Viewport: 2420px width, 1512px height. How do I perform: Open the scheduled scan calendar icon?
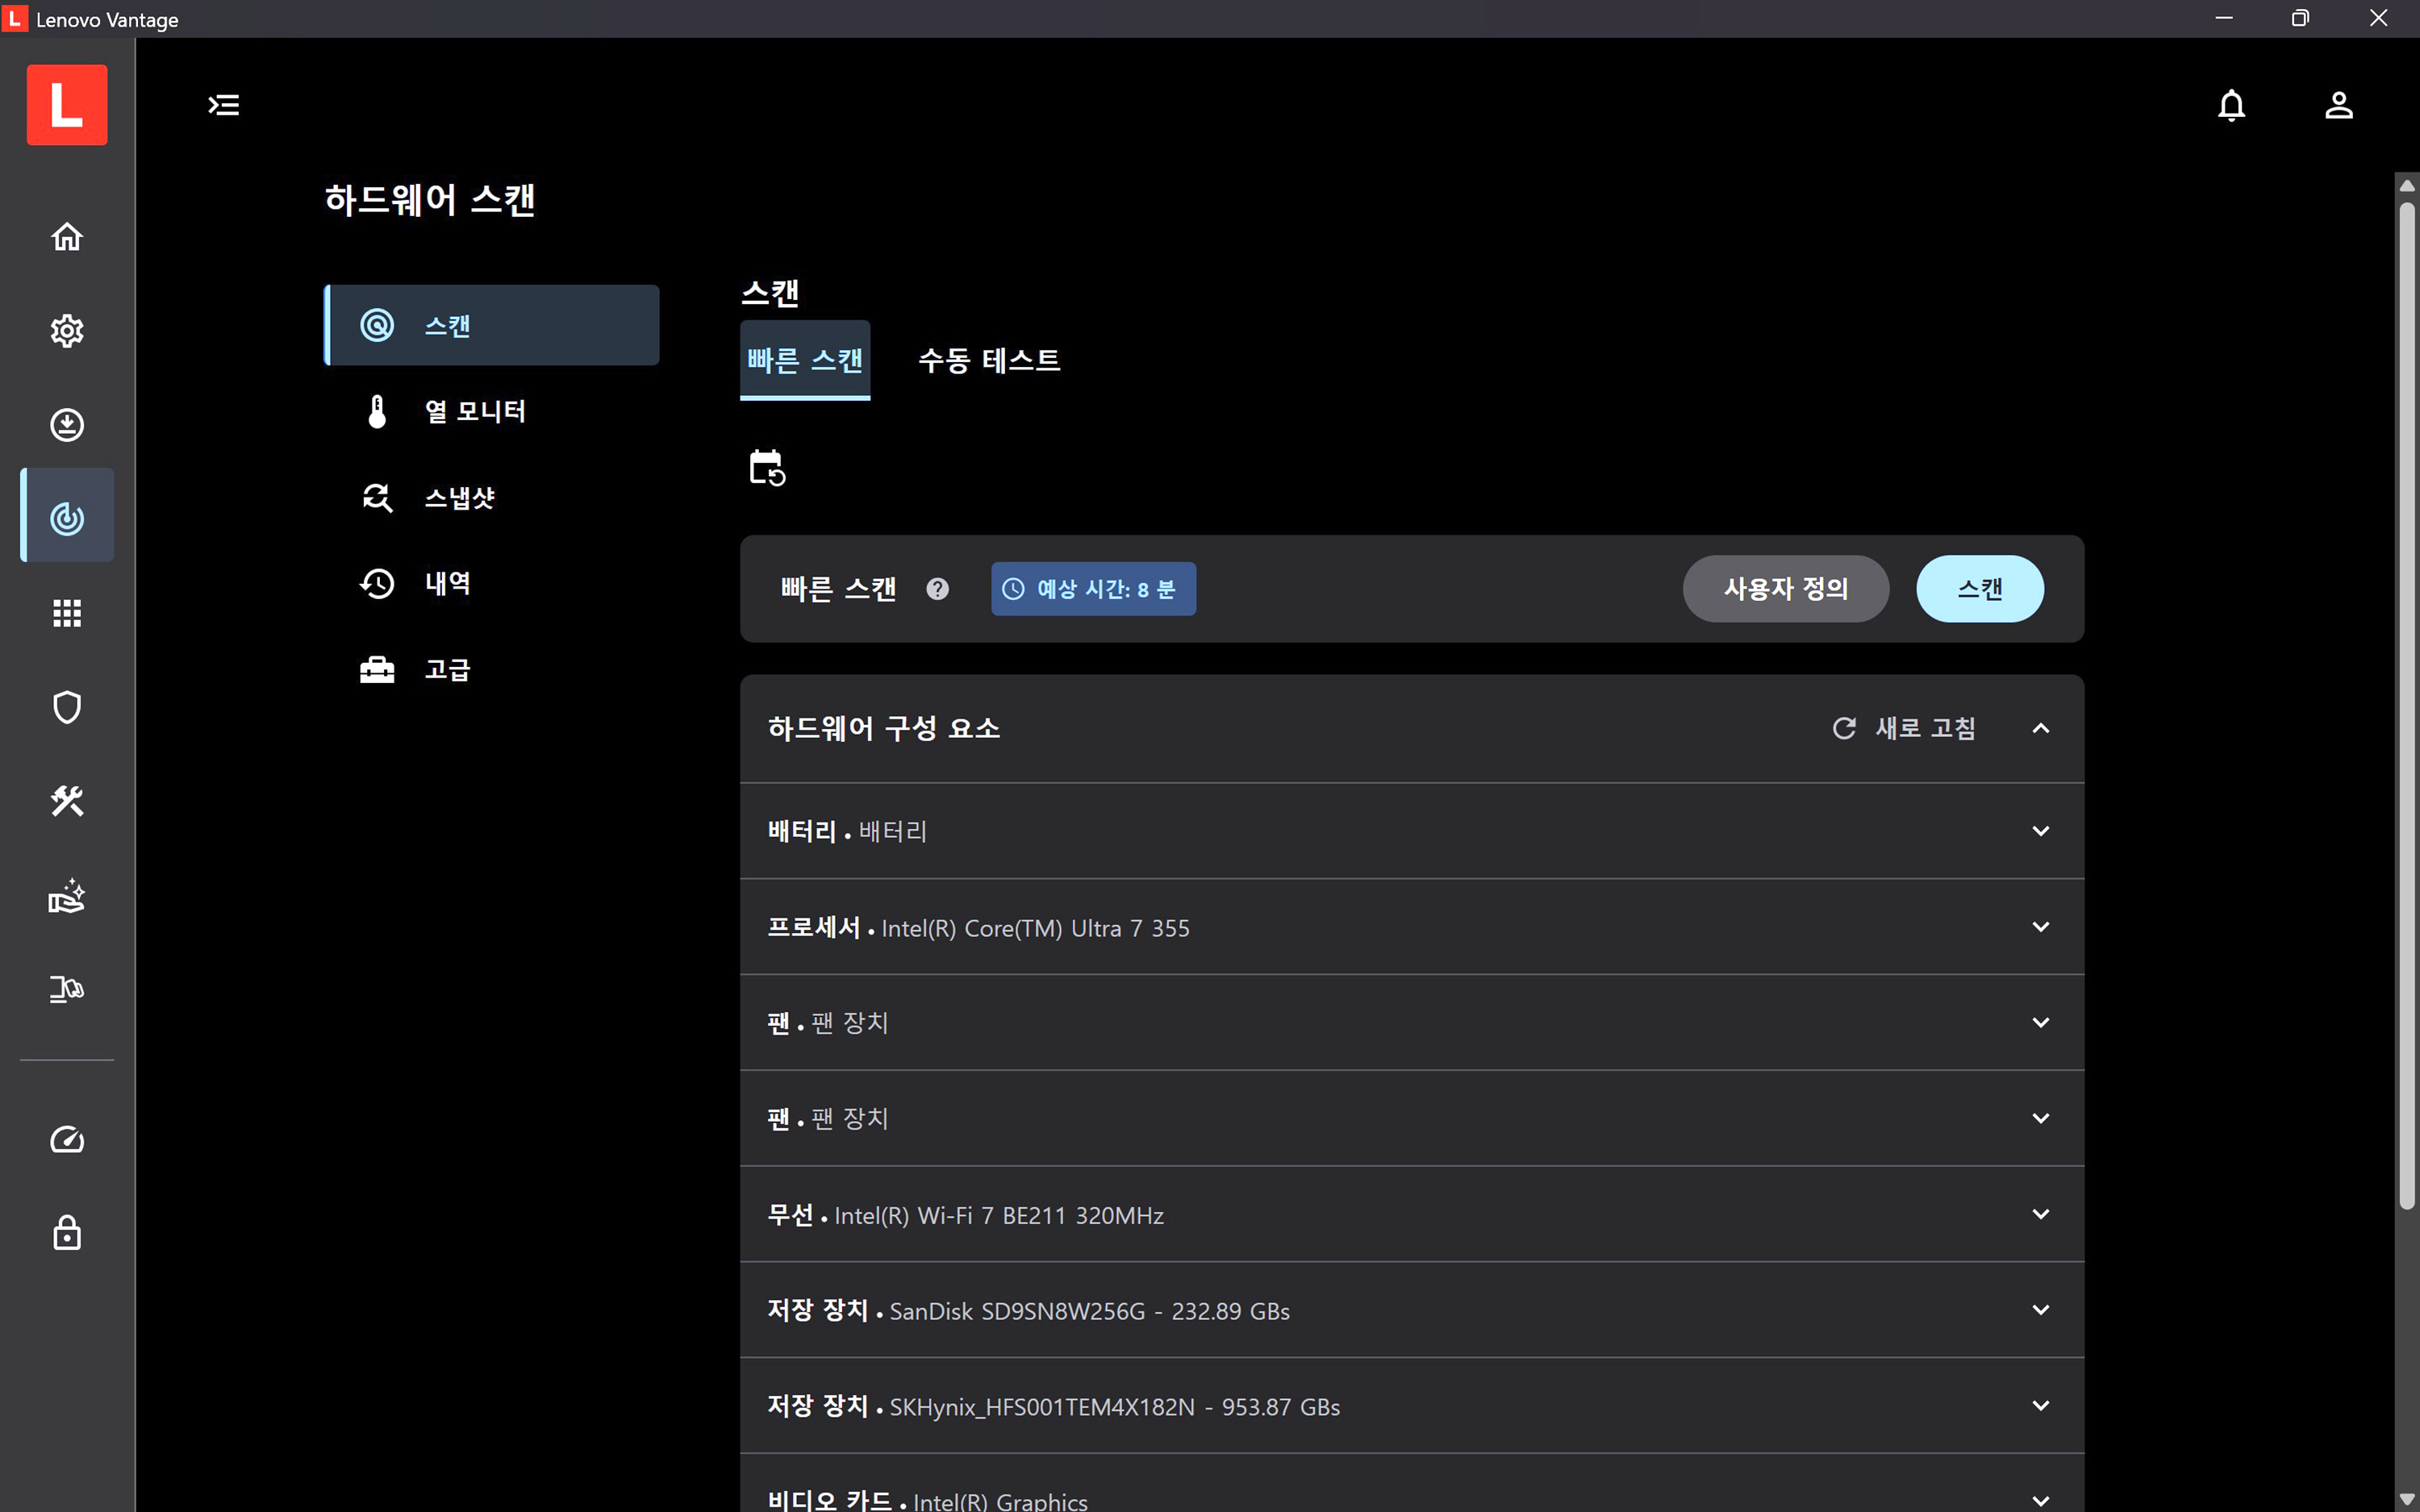(767, 467)
